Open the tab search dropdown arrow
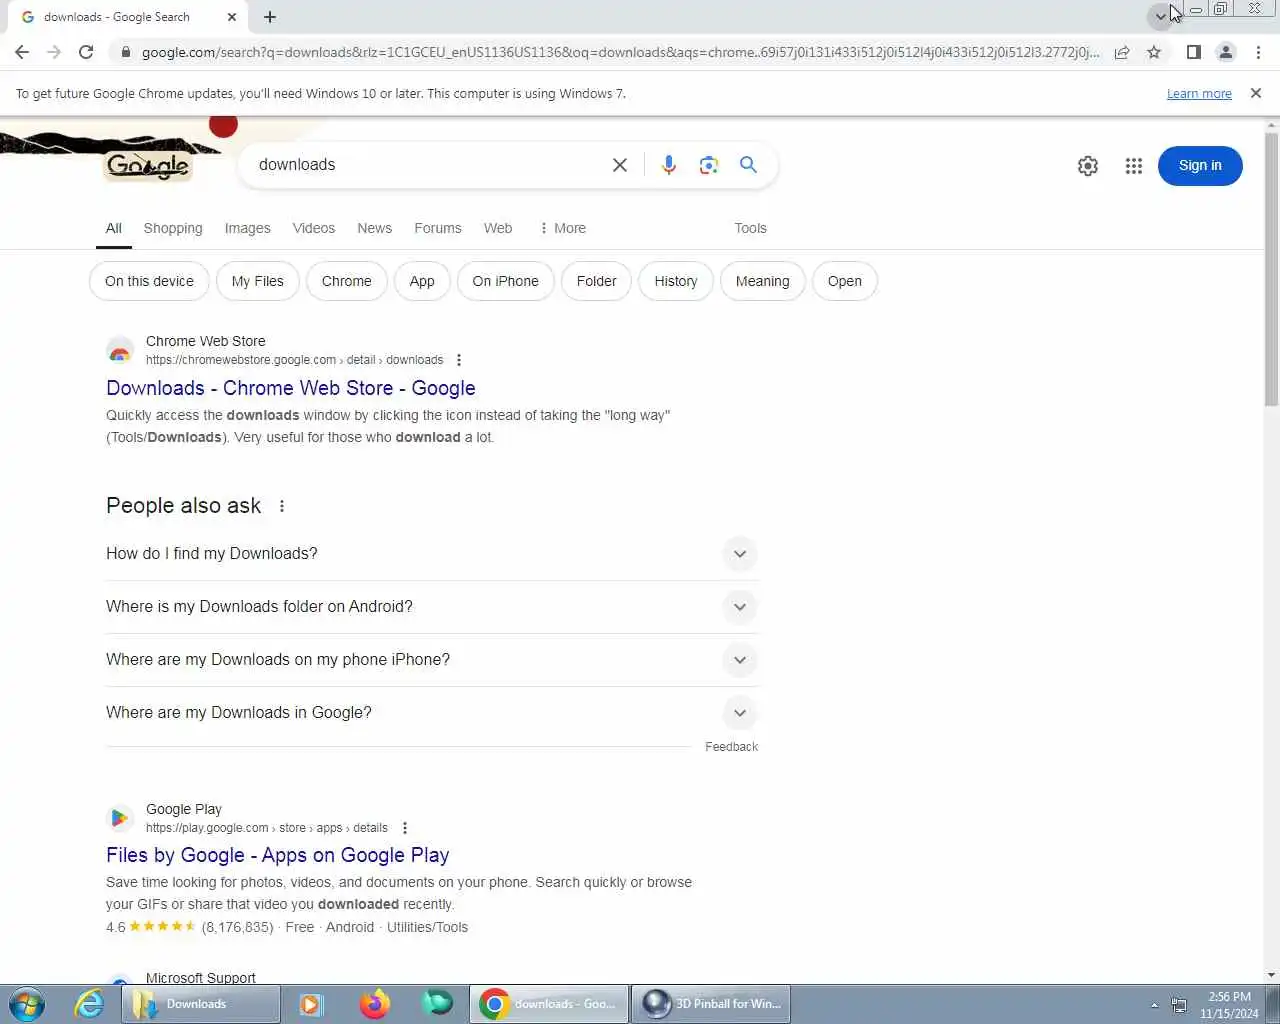The image size is (1280, 1024). pos(1160,16)
